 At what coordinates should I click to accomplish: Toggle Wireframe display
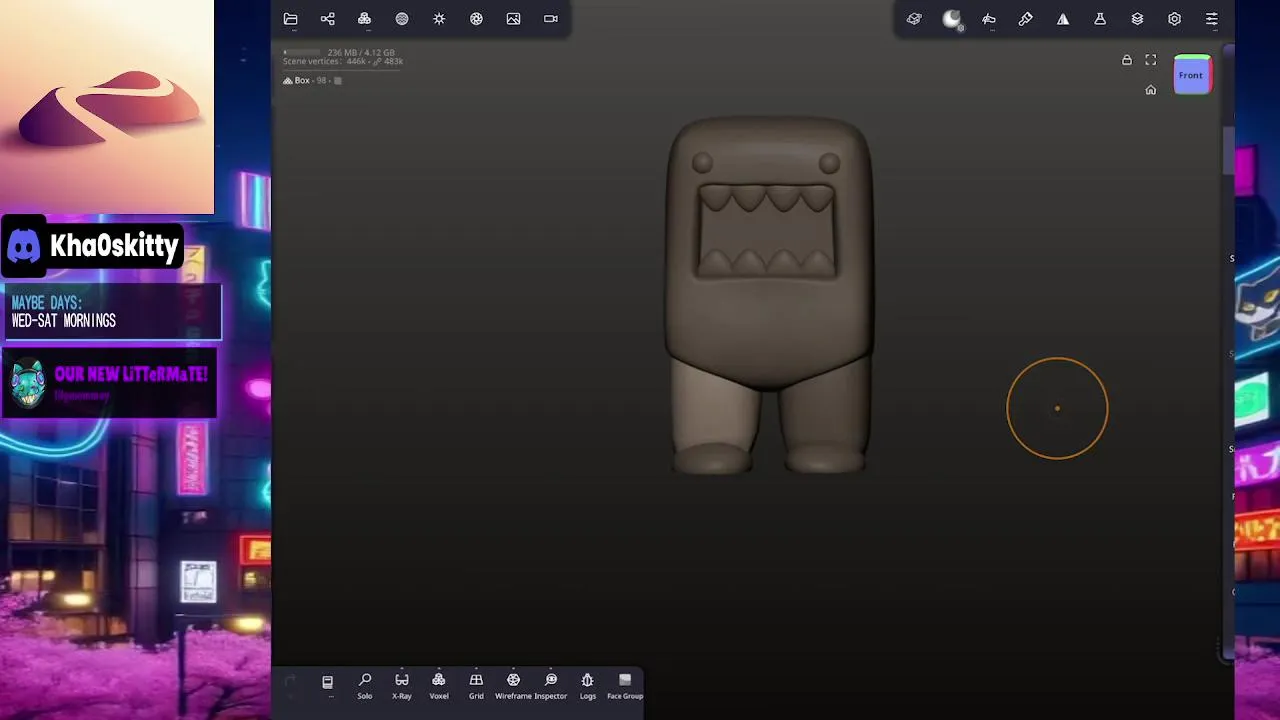[x=513, y=686]
